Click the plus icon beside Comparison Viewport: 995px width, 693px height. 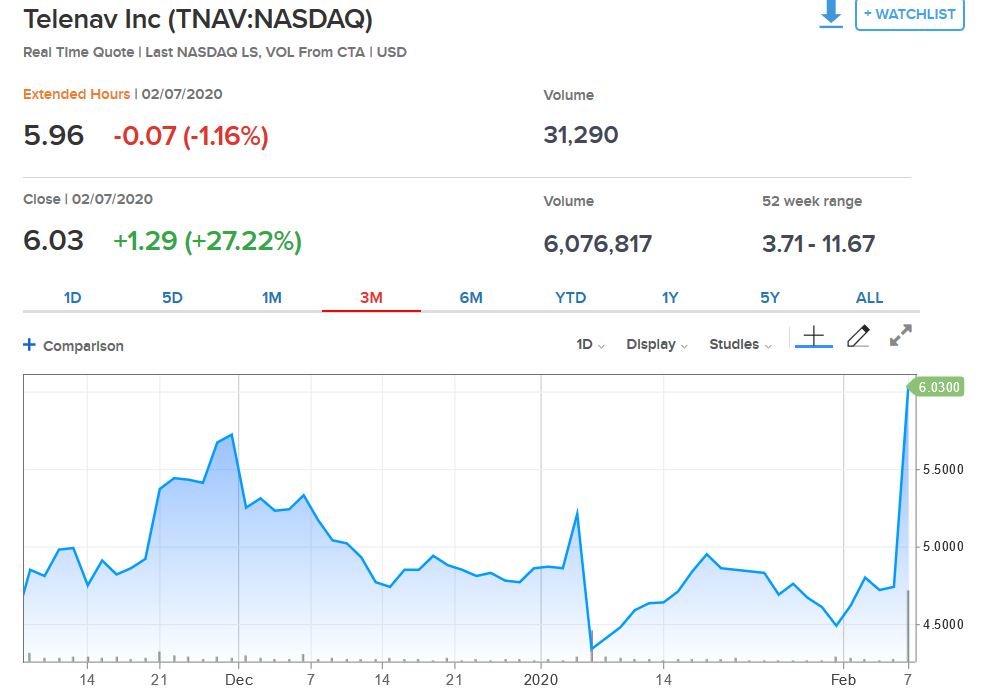(30, 345)
